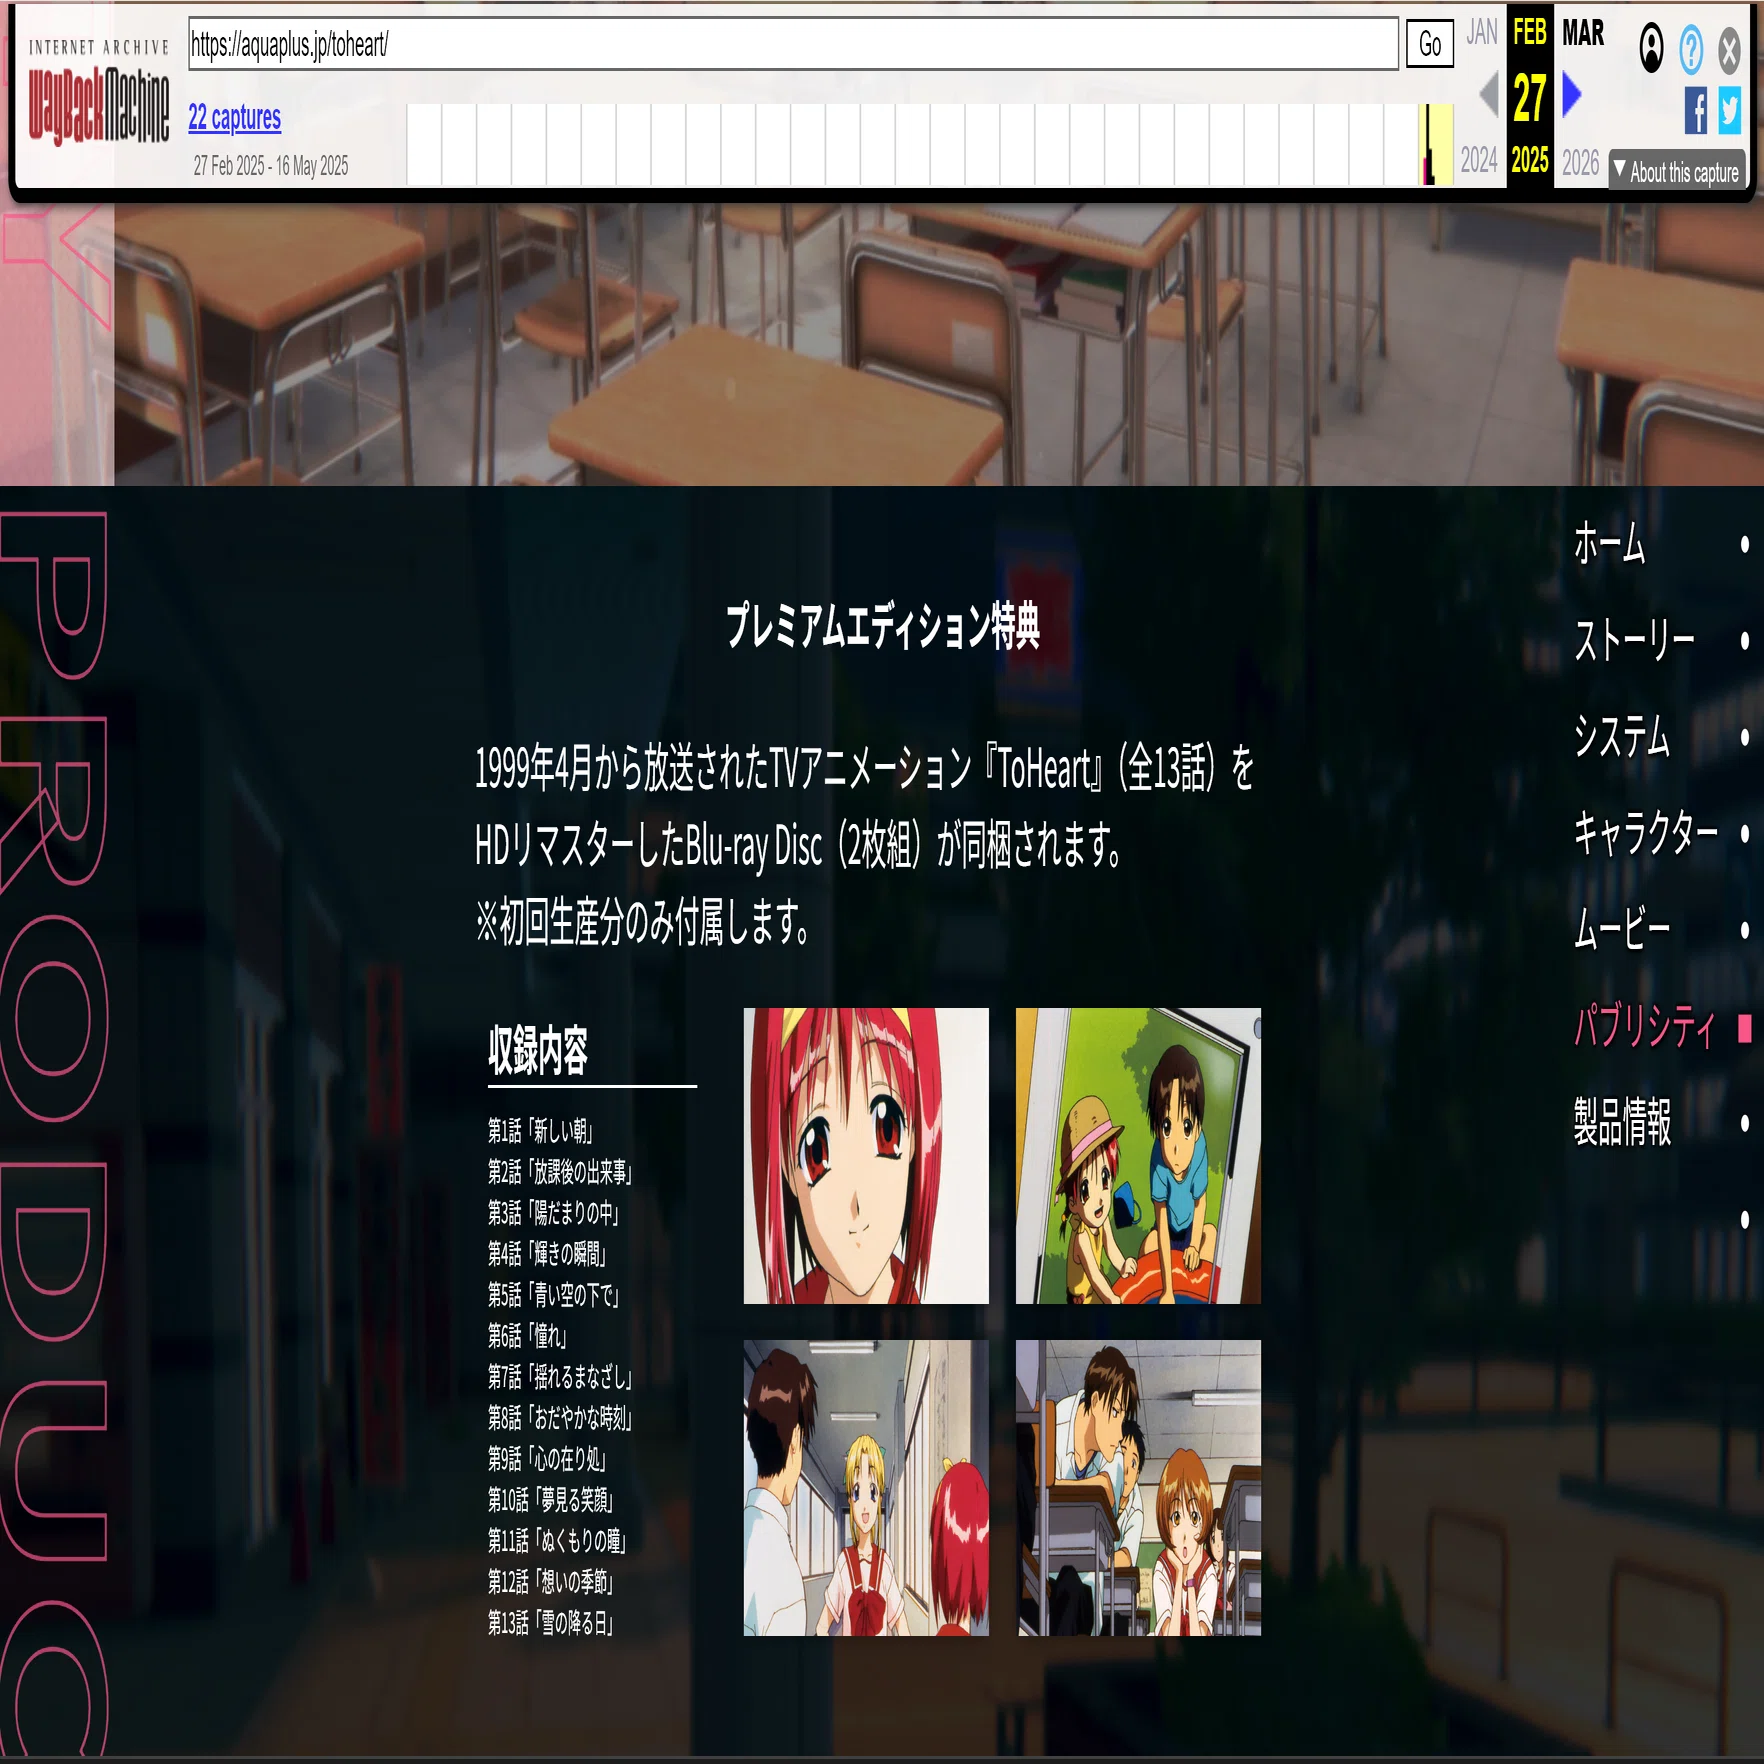This screenshot has width=1764, height=1764.
Task: Click the school hallway scene thumbnail
Action: coord(866,1488)
